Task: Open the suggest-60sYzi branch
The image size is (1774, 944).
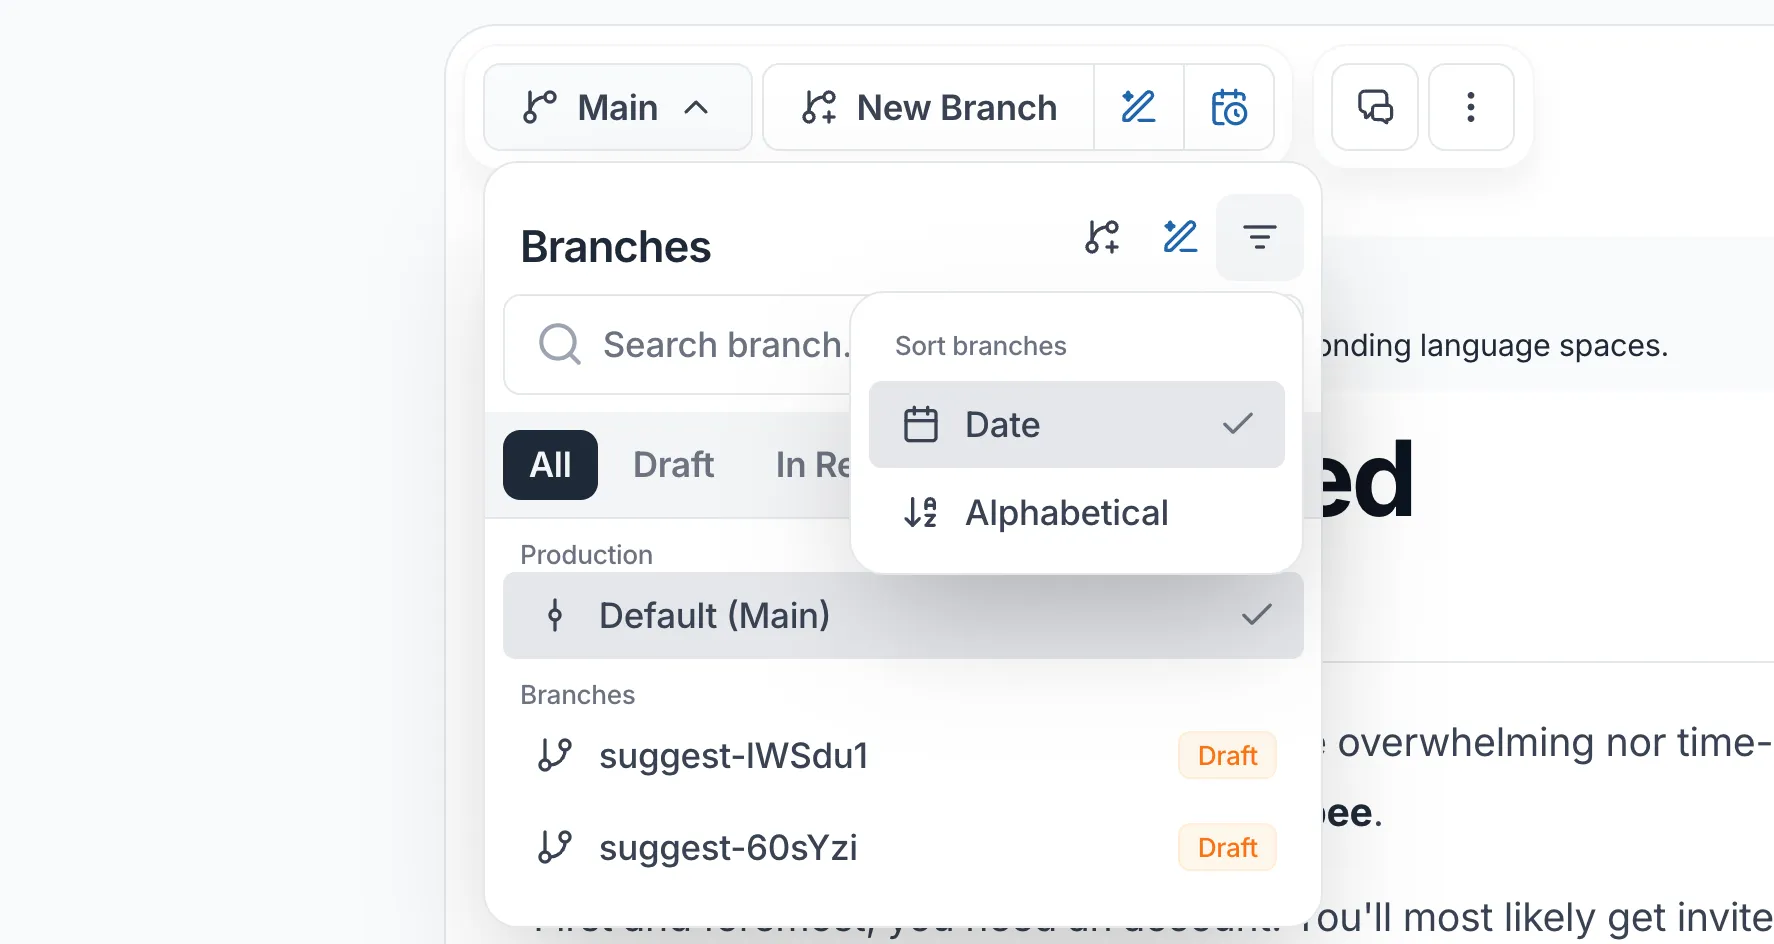Action: 903,847
